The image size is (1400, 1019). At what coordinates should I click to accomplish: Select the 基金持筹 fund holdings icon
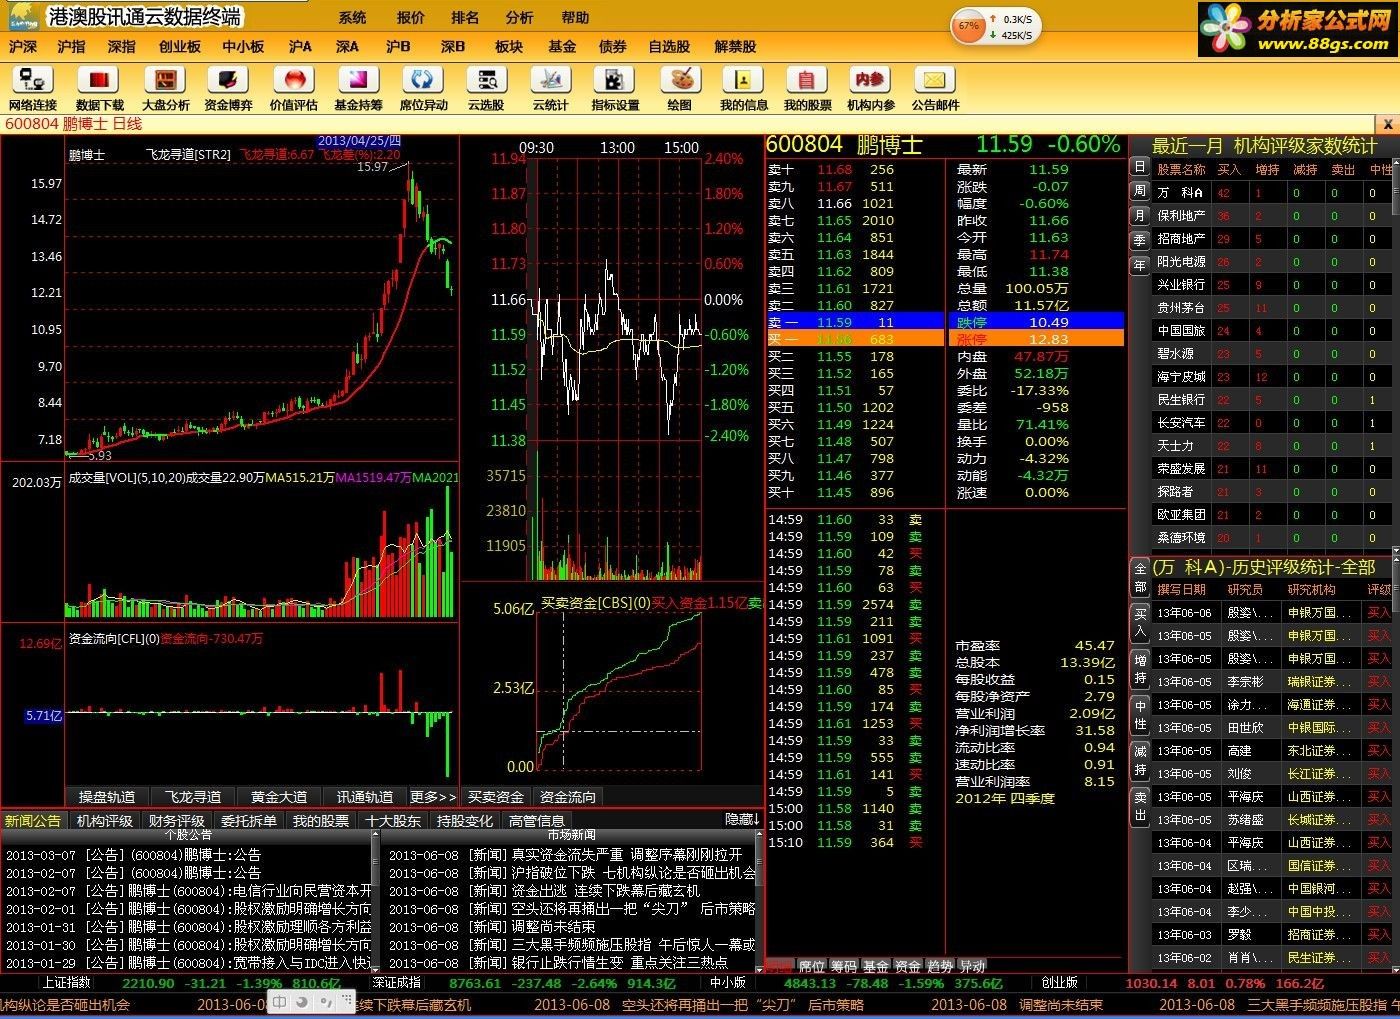pyautogui.click(x=358, y=88)
